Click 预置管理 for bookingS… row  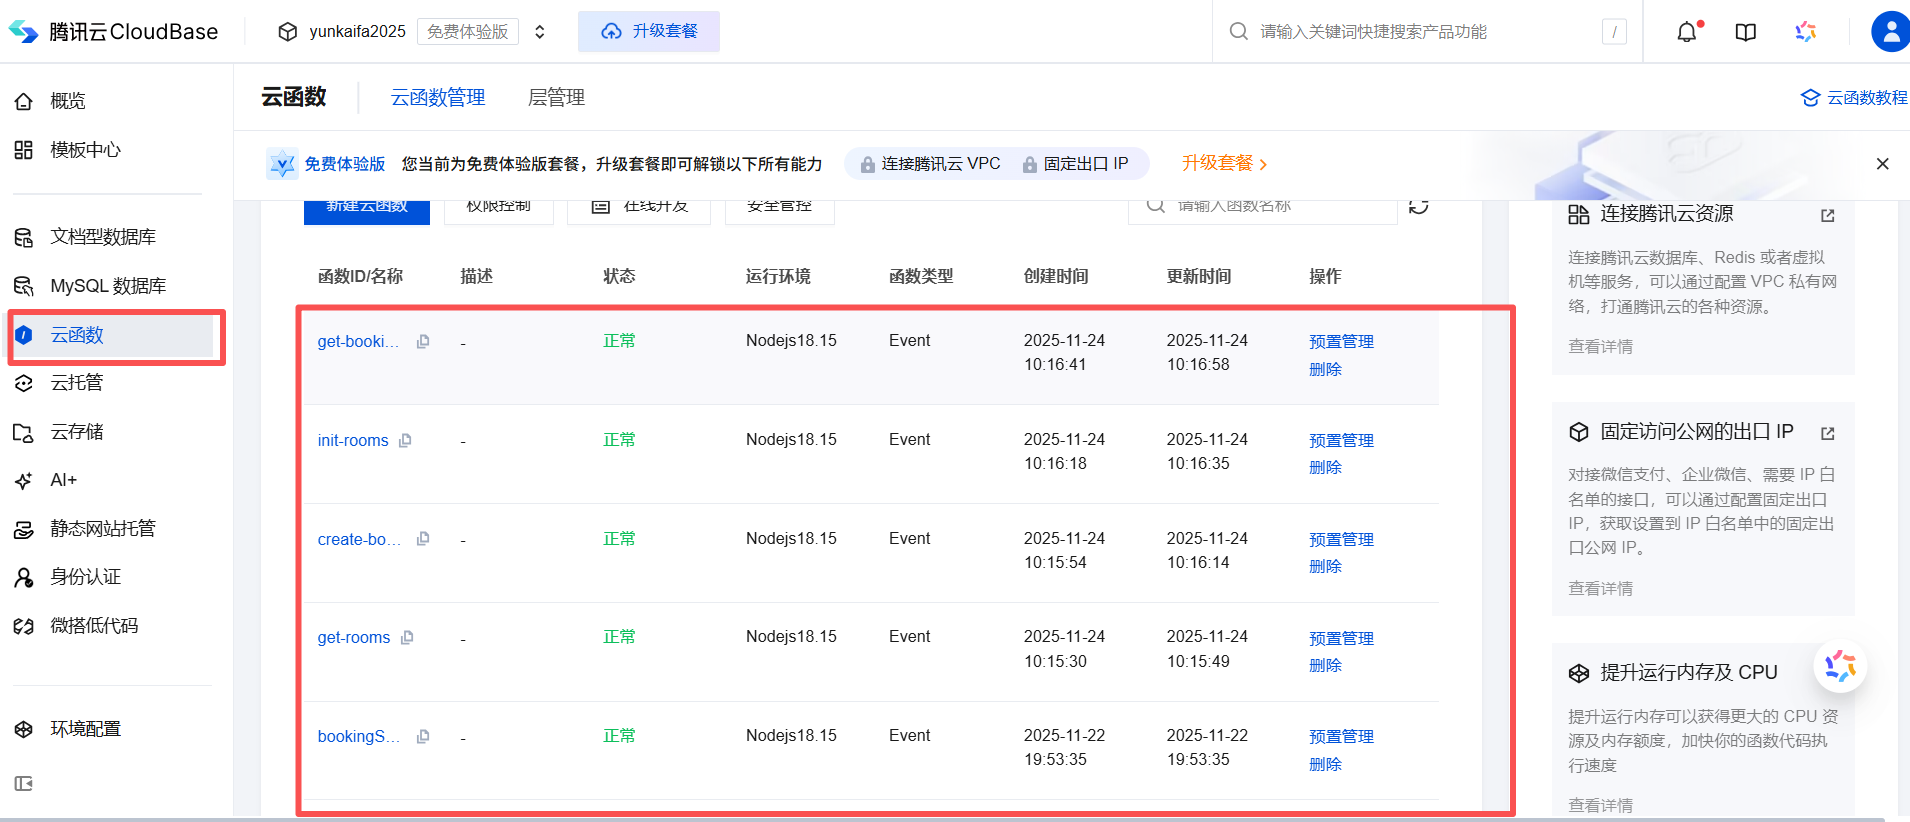1341,737
